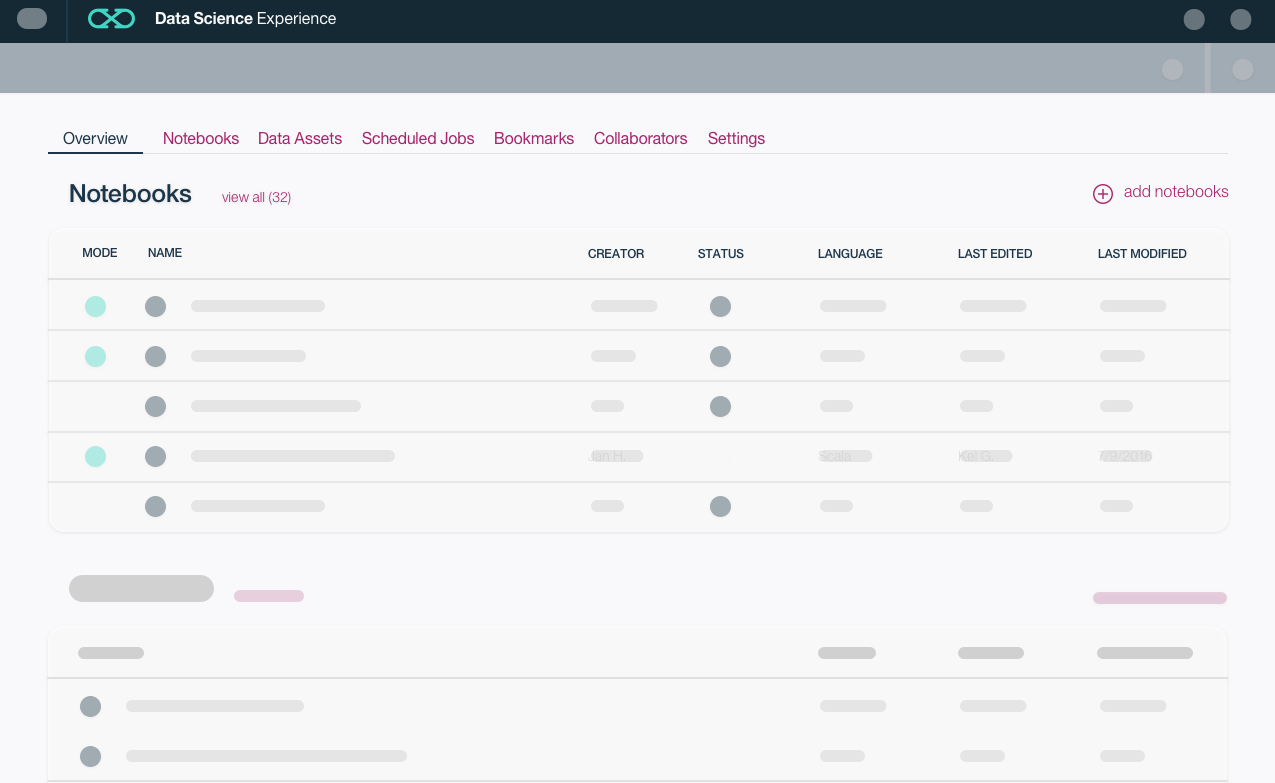Select the Overview tab
The width and height of the screenshot is (1275, 783).
(95, 139)
